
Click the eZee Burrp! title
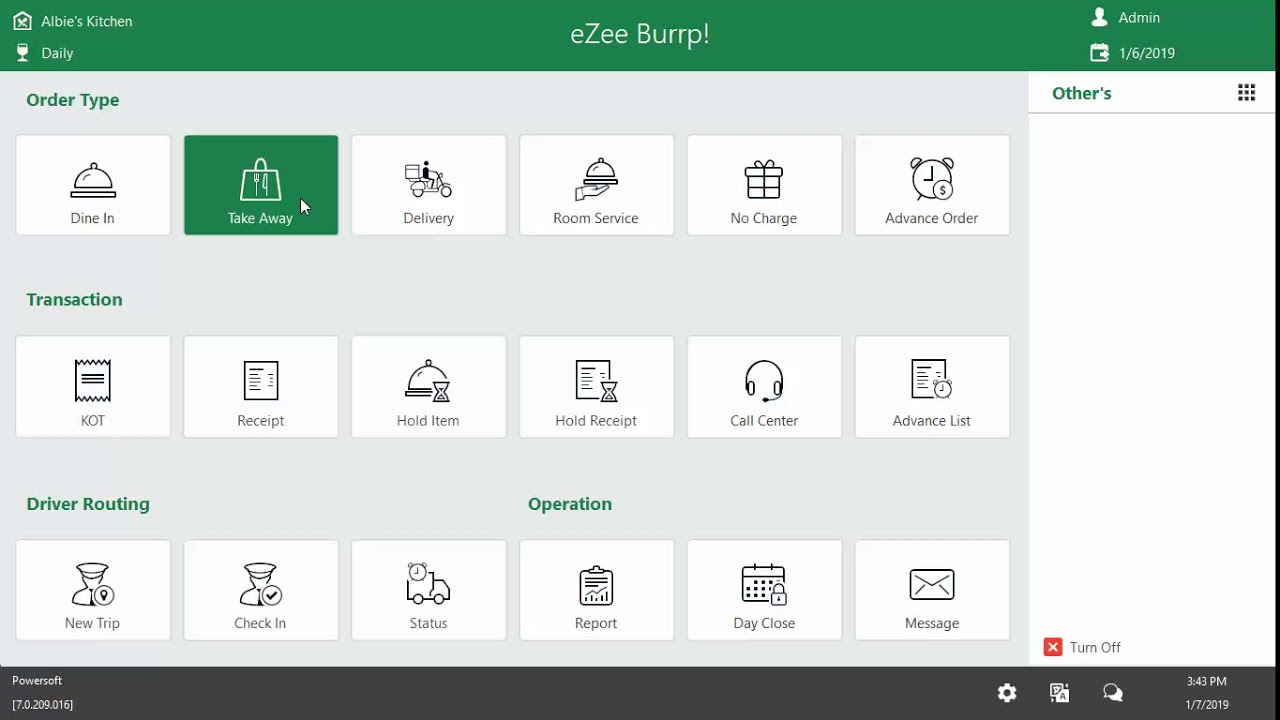click(x=640, y=34)
